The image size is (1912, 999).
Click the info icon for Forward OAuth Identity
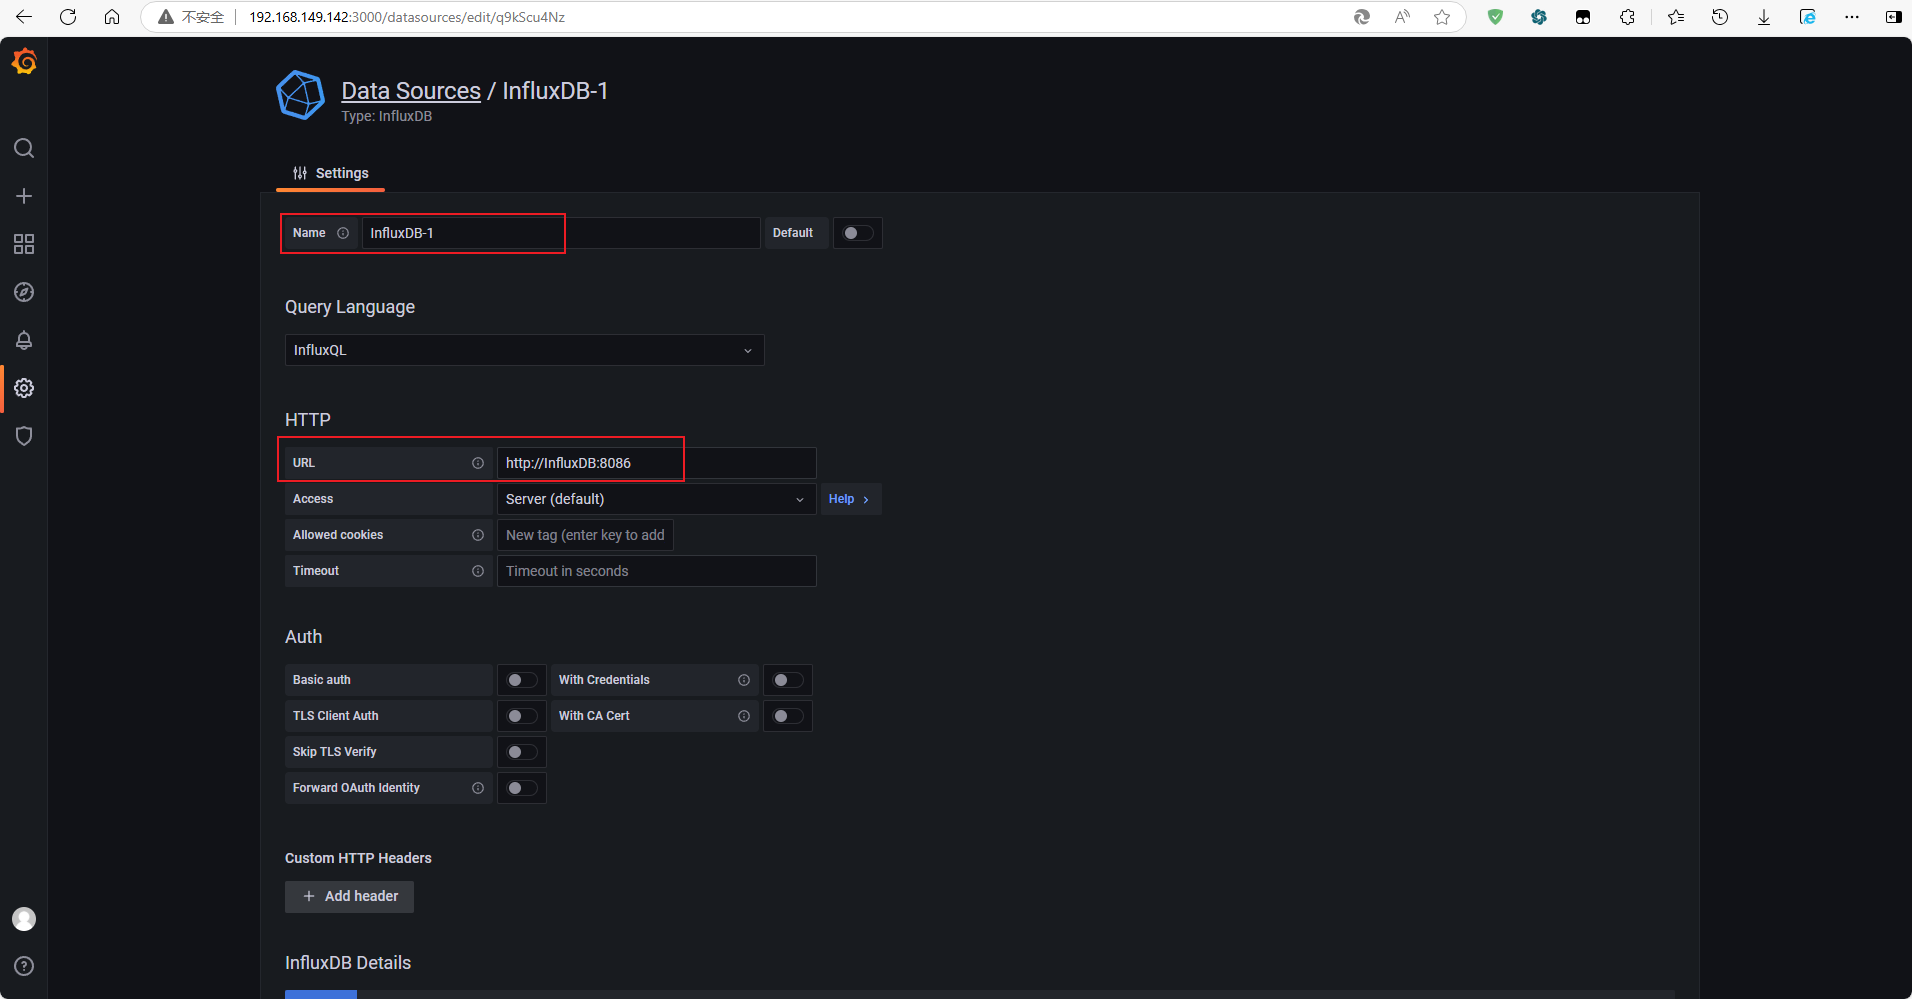click(x=478, y=788)
